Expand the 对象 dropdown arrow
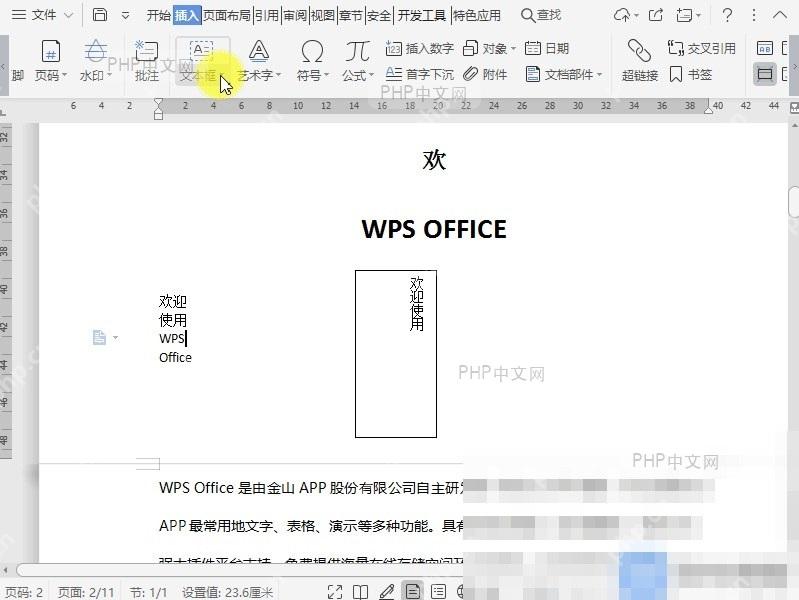 (513, 49)
